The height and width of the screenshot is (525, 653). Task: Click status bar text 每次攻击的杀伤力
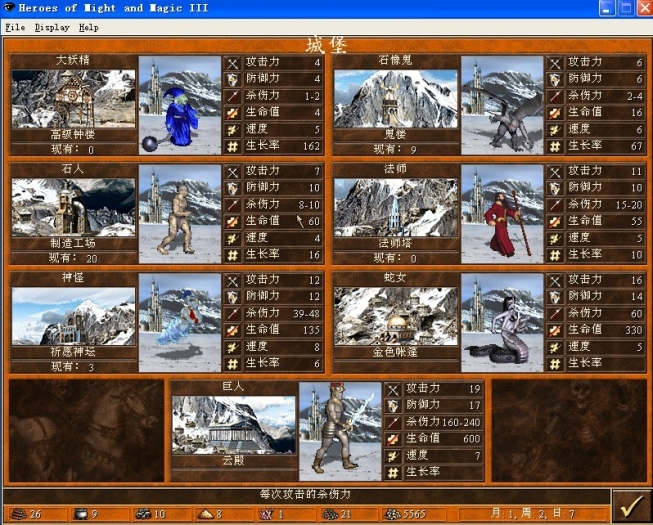coord(305,495)
